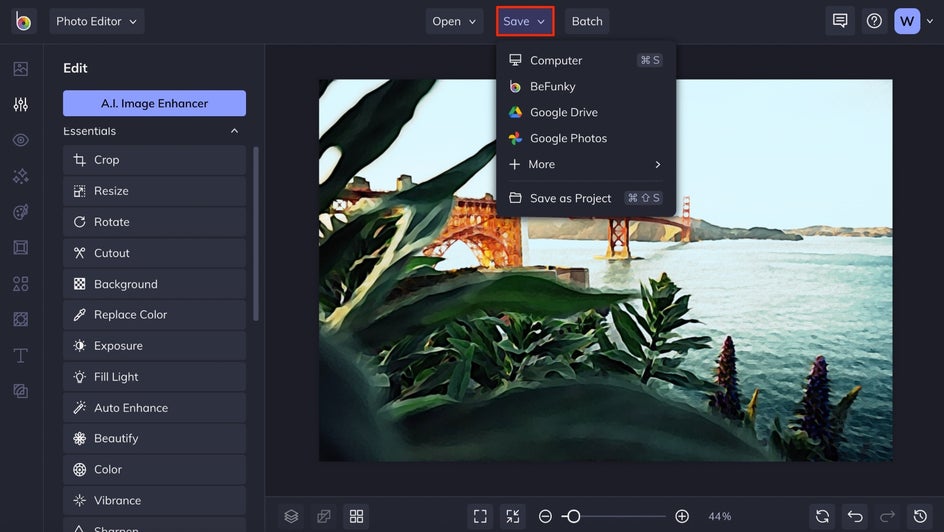The width and height of the screenshot is (944, 532).
Task: Click the fullscreen expand icon
Action: (x=480, y=516)
